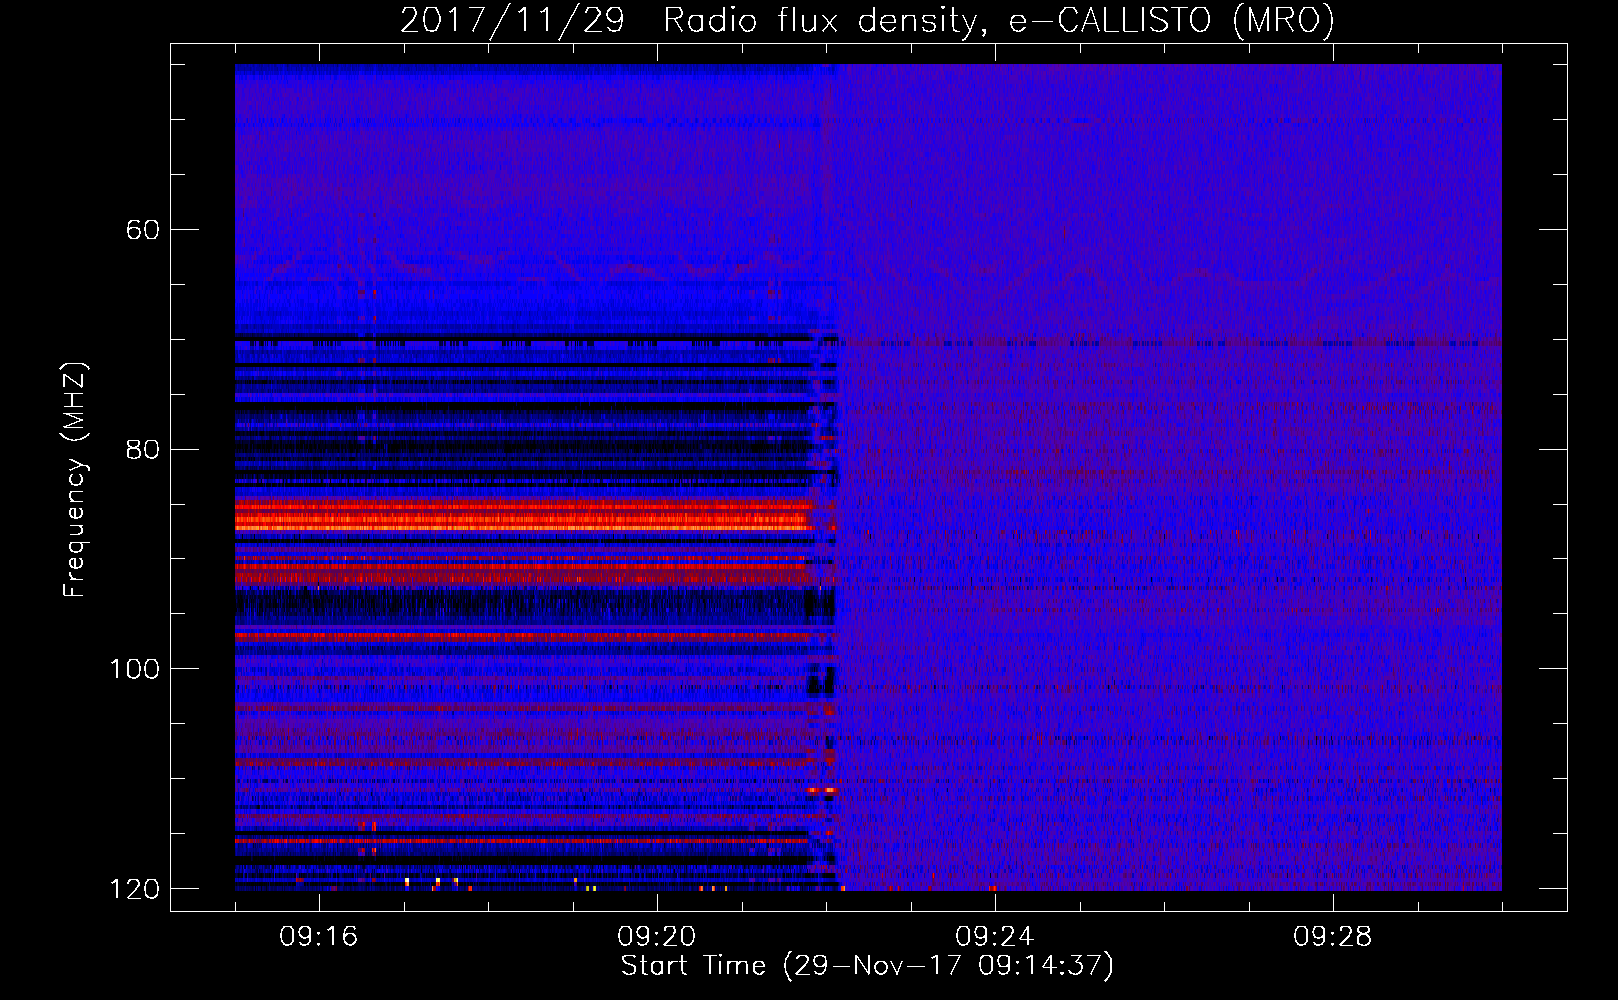The height and width of the screenshot is (1000, 1618).
Task: Click the '09:28' time tick label
Action: click(x=1333, y=937)
